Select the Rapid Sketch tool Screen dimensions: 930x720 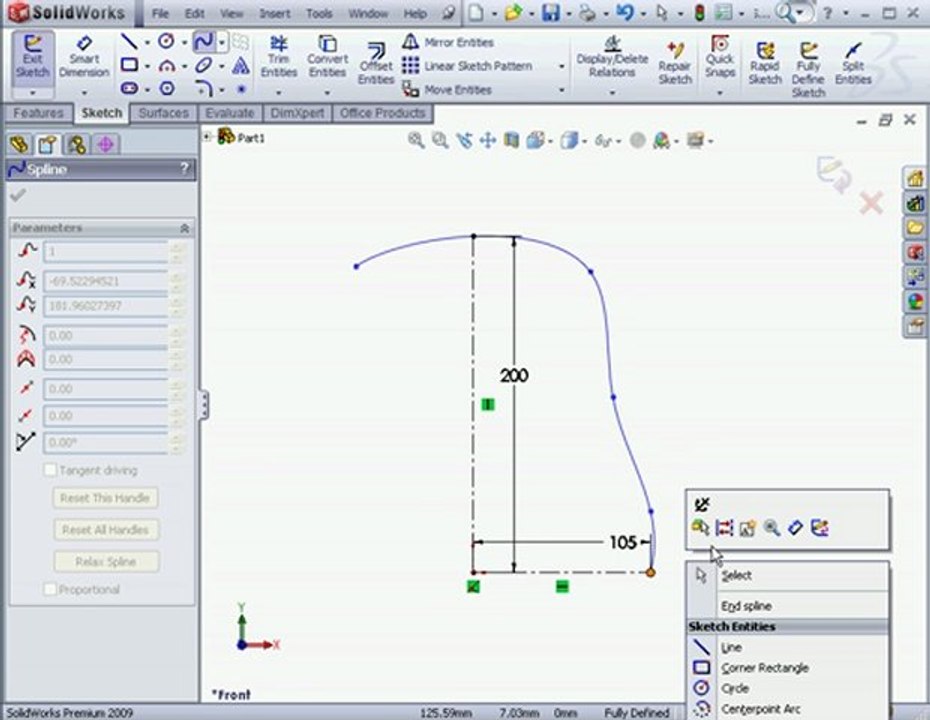[765, 63]
